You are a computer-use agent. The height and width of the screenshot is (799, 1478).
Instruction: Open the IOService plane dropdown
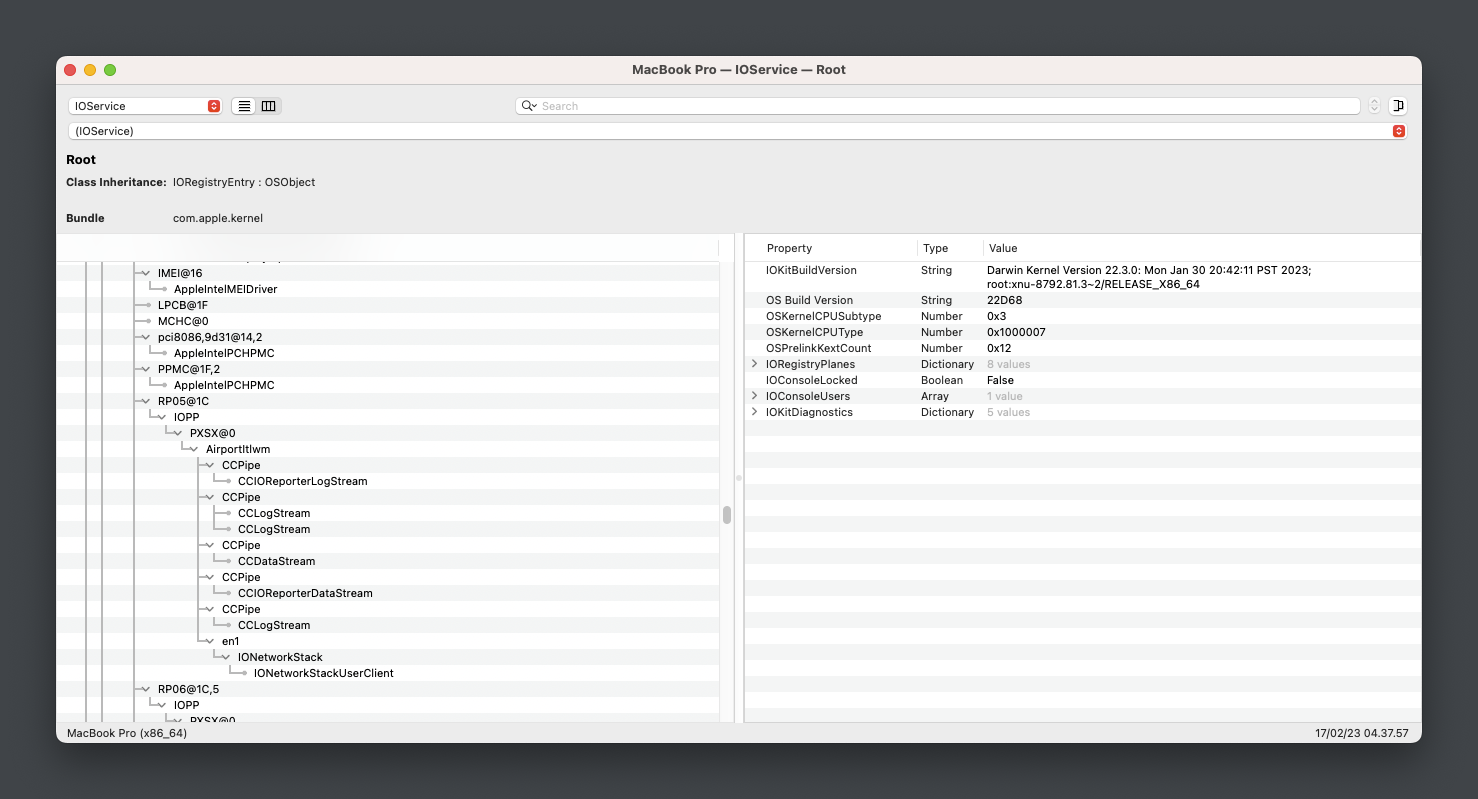(x=145, y=106)
